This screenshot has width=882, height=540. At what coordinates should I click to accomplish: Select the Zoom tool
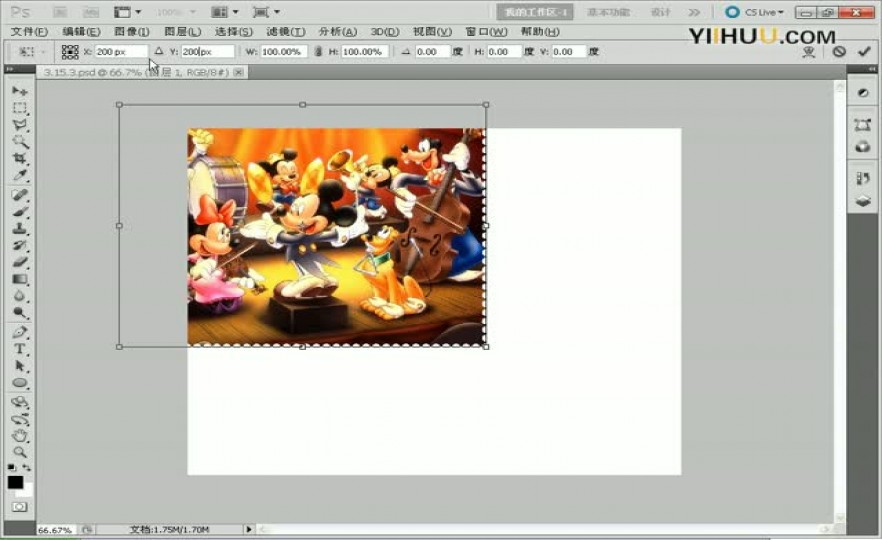click(x=20, y=452)
